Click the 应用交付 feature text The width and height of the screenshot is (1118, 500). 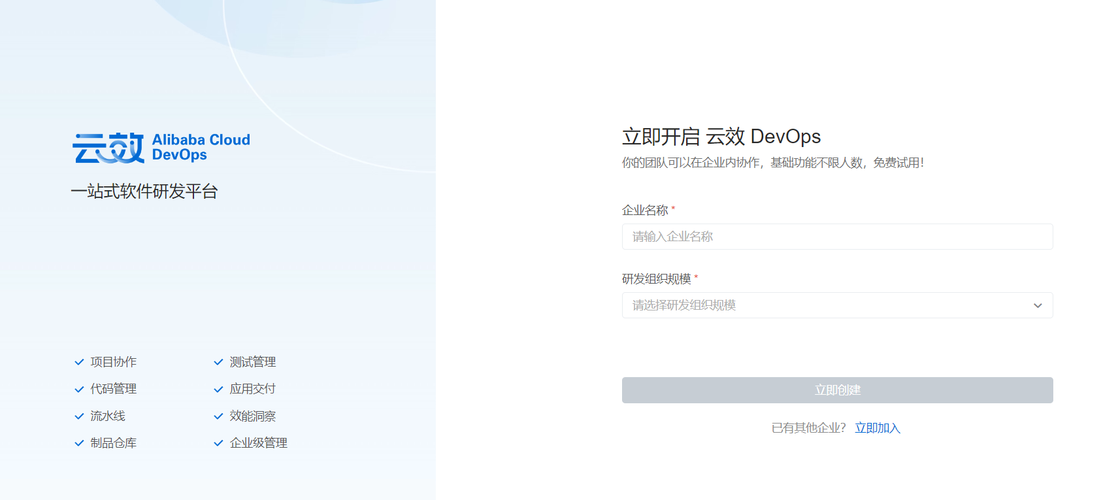click(253, 389)
